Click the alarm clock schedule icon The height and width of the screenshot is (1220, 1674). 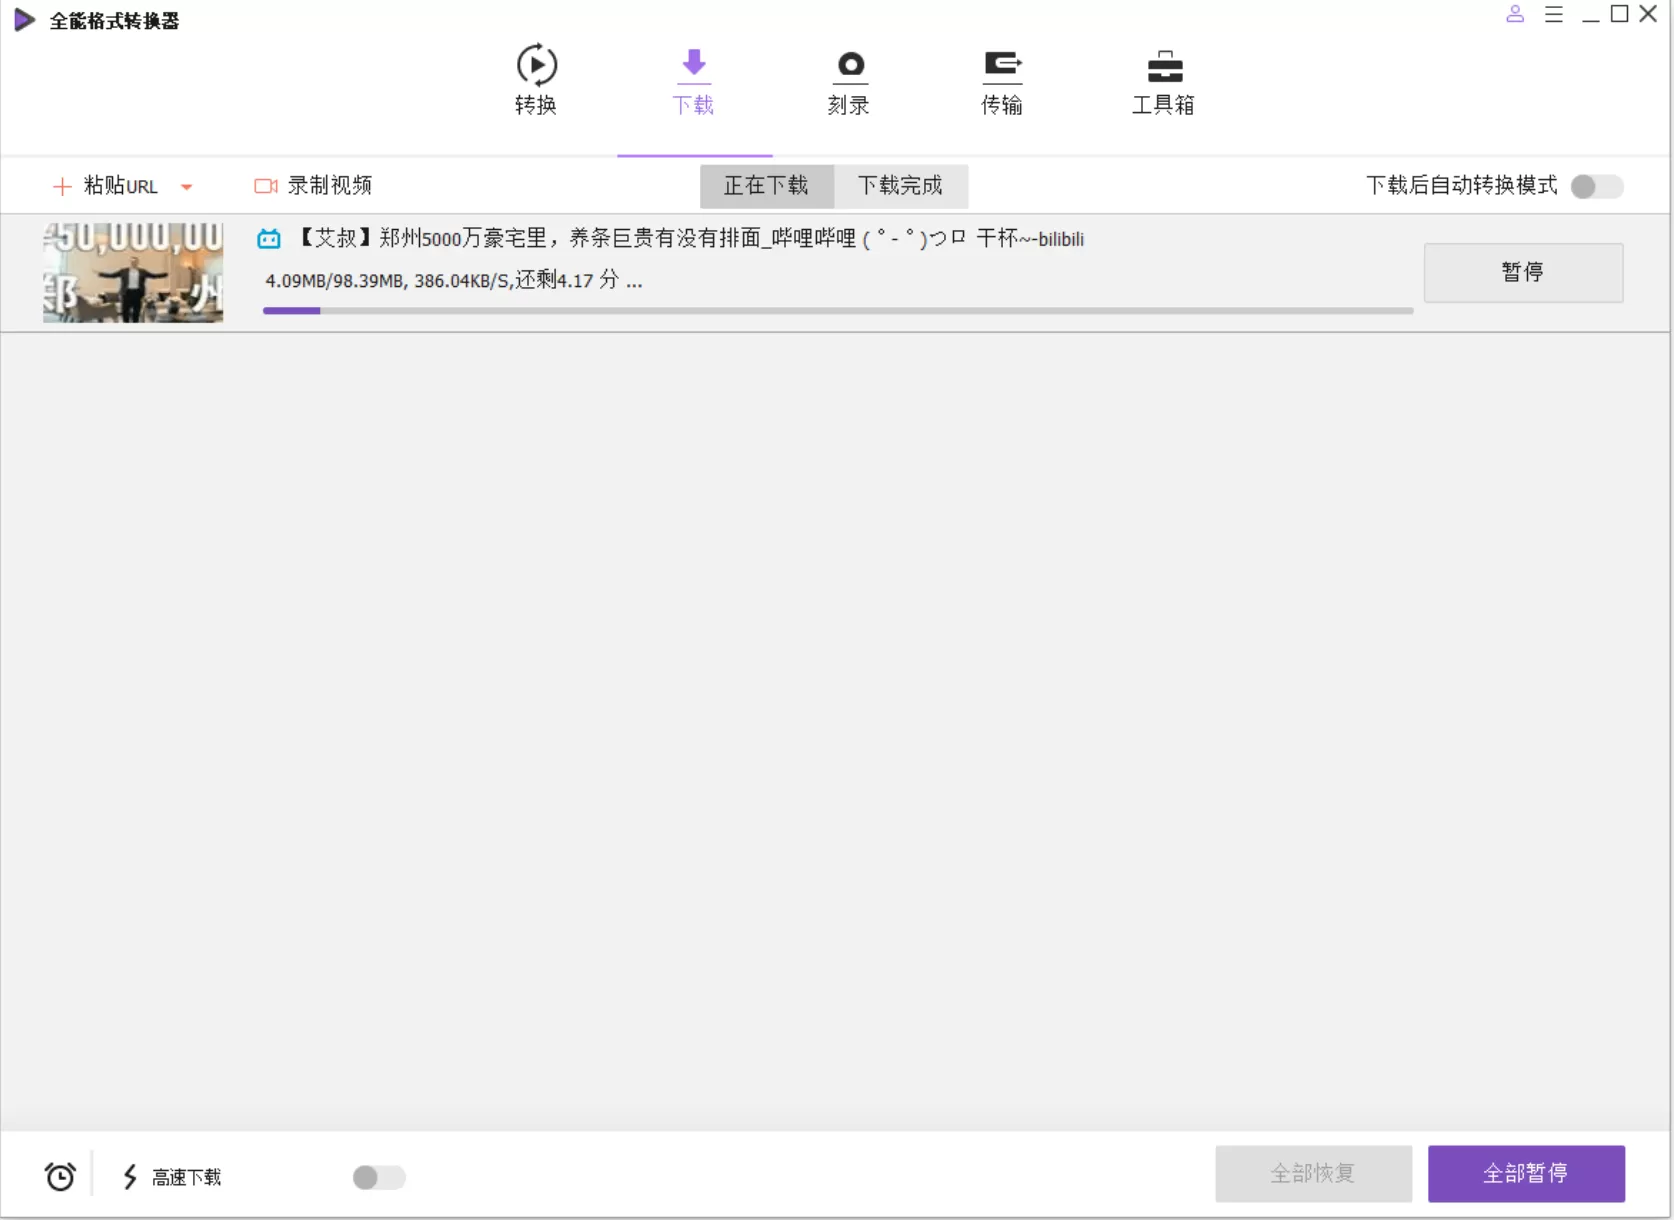(x=60, y=1177)
